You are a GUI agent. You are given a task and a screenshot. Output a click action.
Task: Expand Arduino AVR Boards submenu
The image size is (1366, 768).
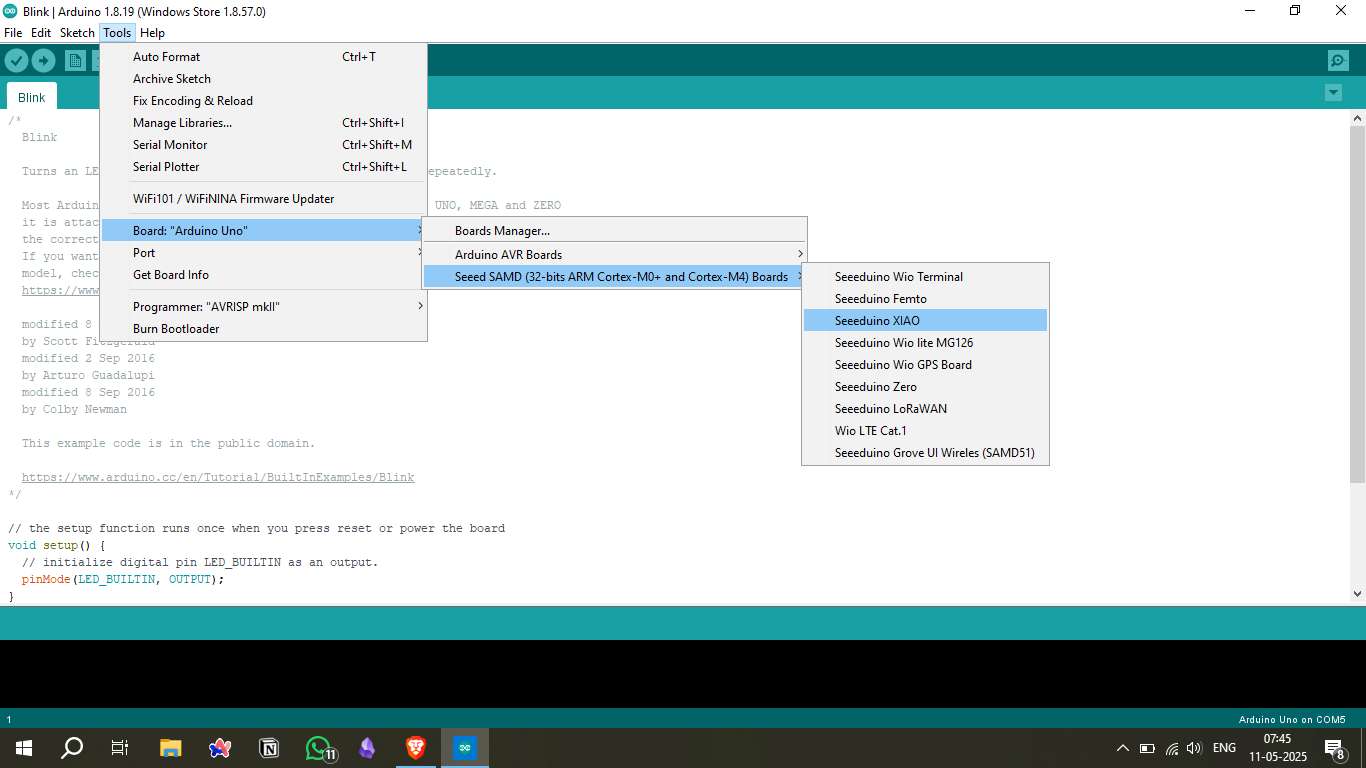[x=614, y=255]
